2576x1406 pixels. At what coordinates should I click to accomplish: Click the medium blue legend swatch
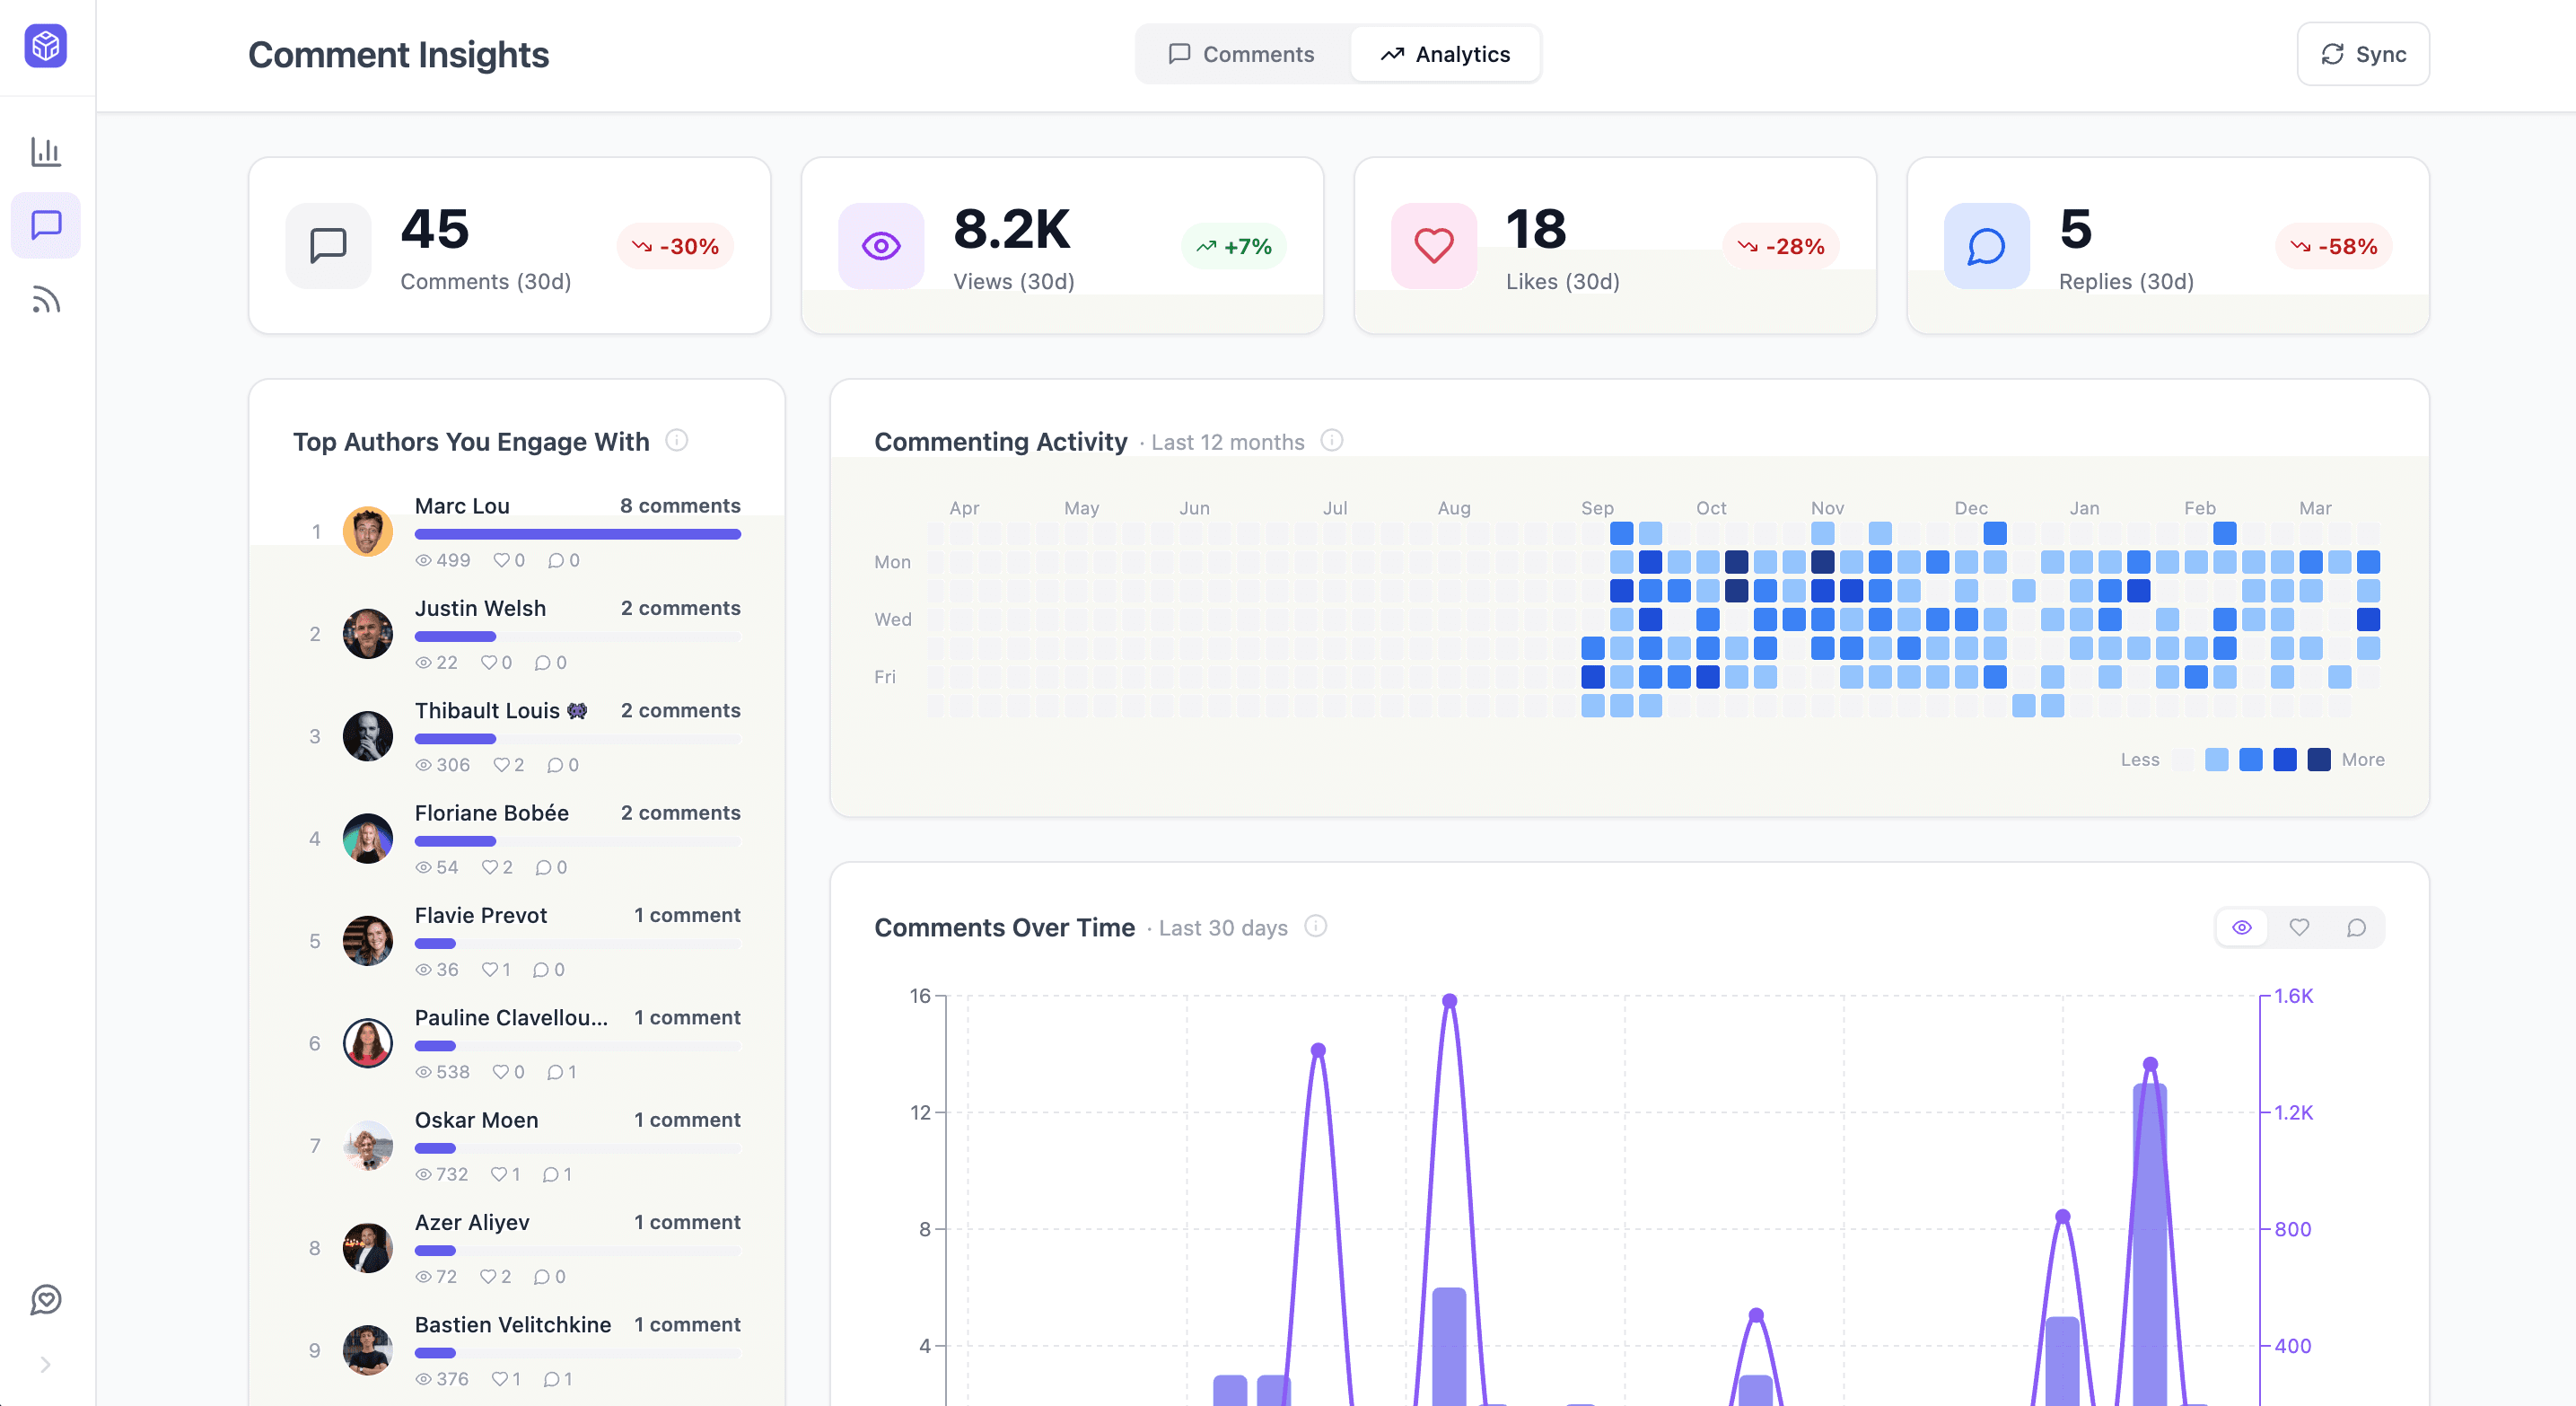2251,759
